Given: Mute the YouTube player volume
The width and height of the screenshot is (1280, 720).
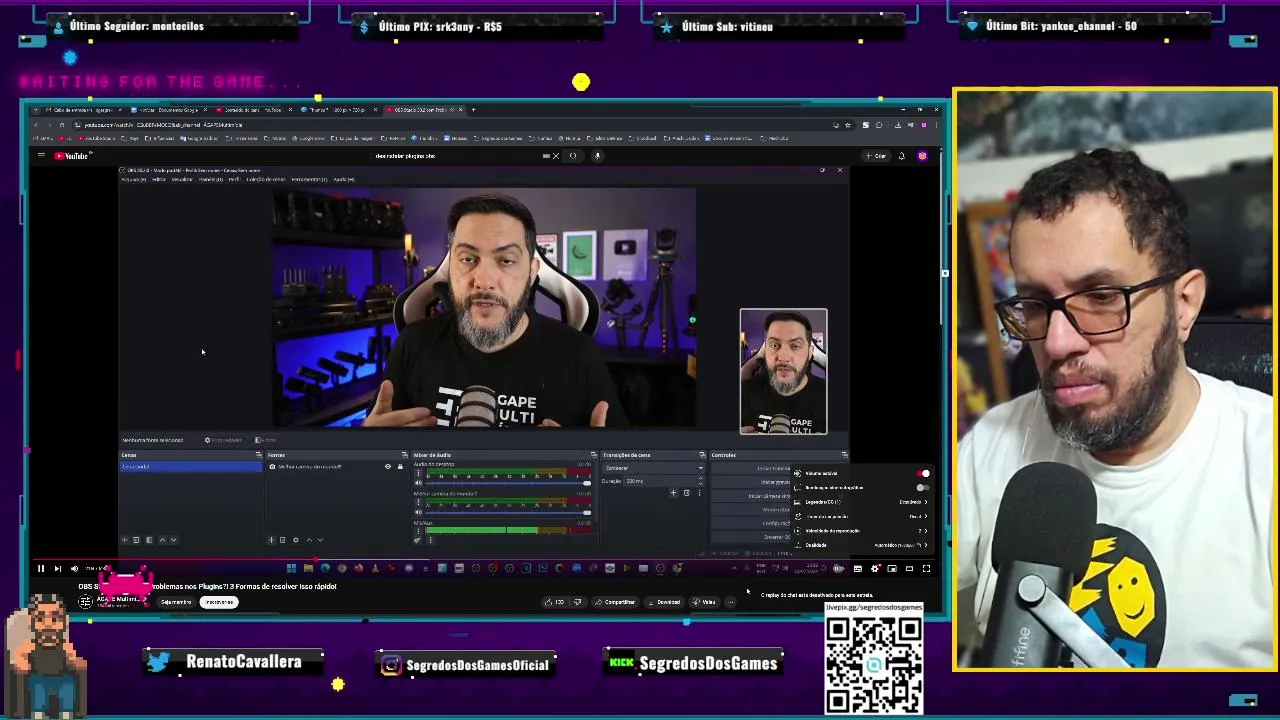Looking at the screenshot, I should pyautogui.click(x=74, y=568).
